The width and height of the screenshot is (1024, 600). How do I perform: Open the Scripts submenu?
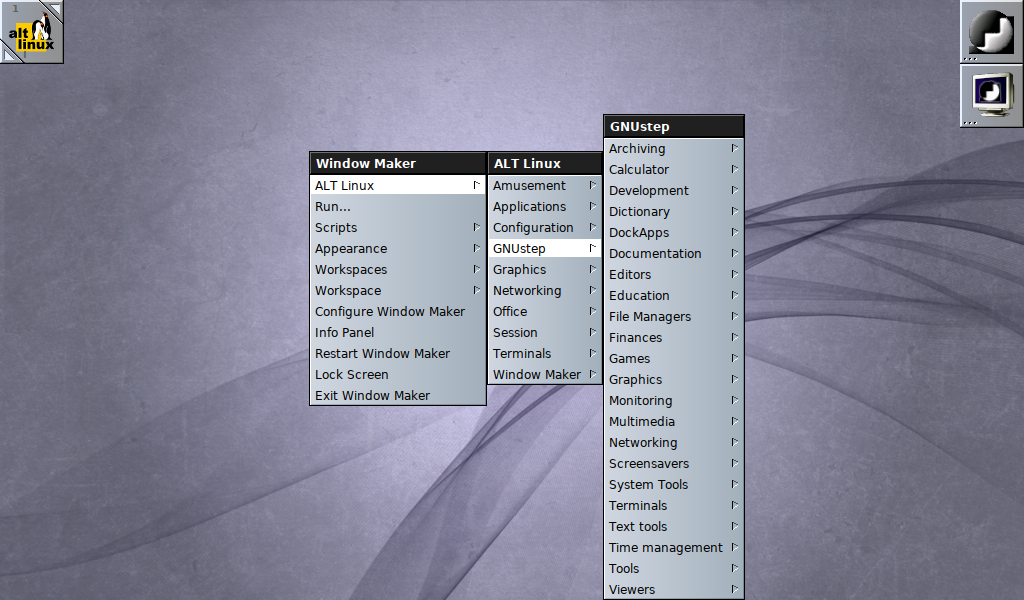(398, 227)
